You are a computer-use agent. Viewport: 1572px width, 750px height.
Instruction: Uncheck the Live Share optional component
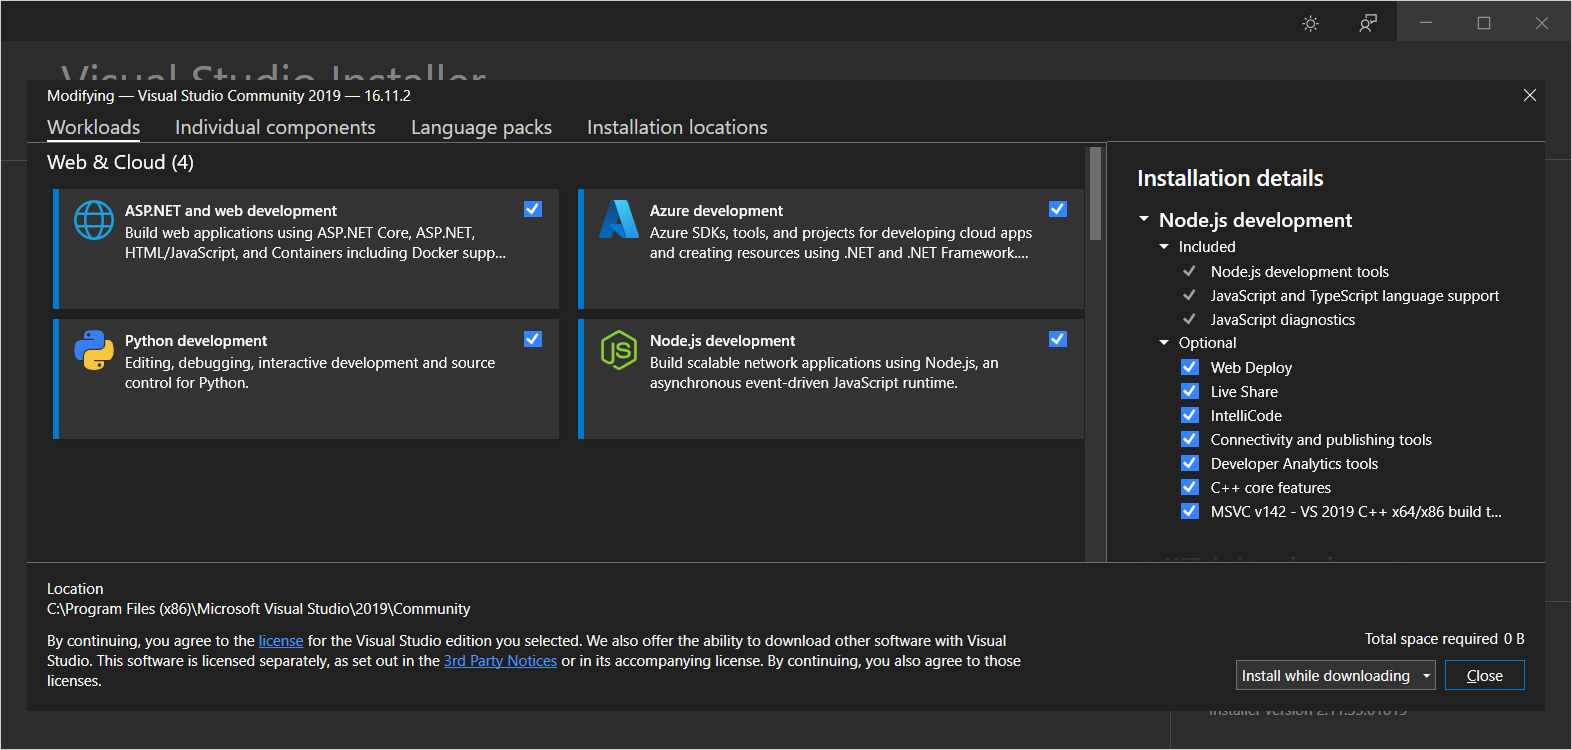click(x=1190, y=391)
